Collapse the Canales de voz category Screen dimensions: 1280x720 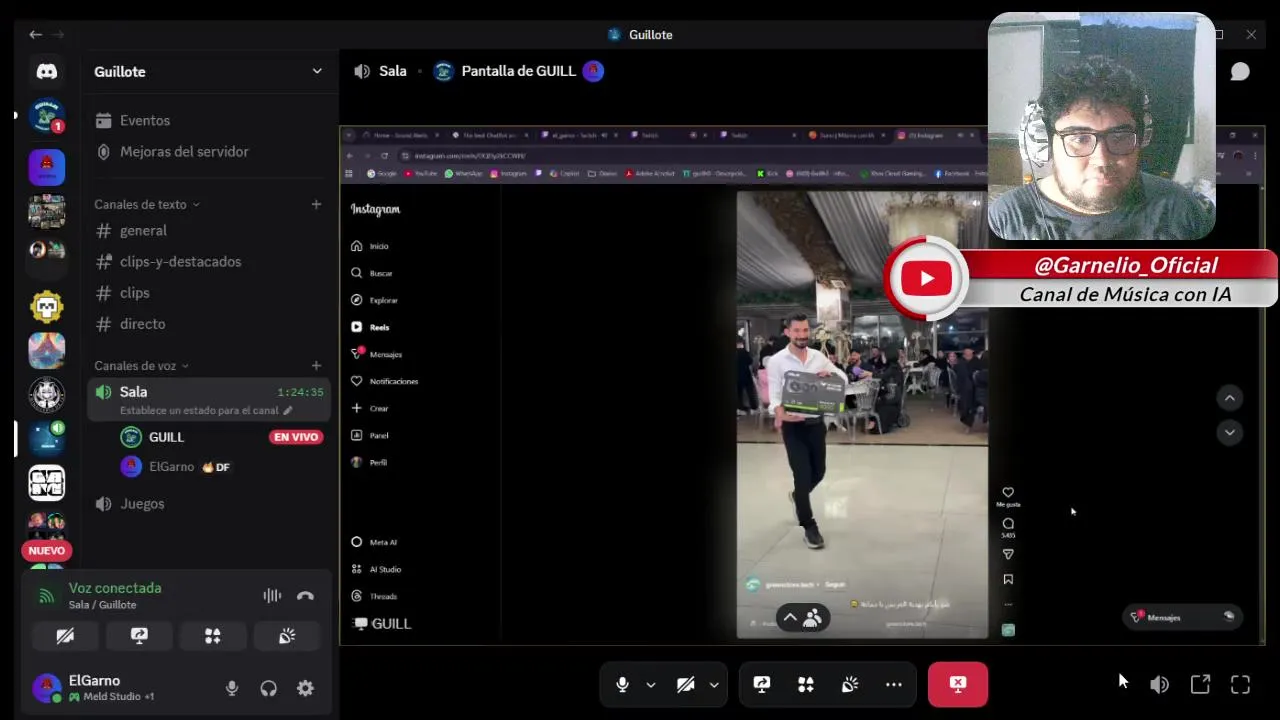point(141,366)
